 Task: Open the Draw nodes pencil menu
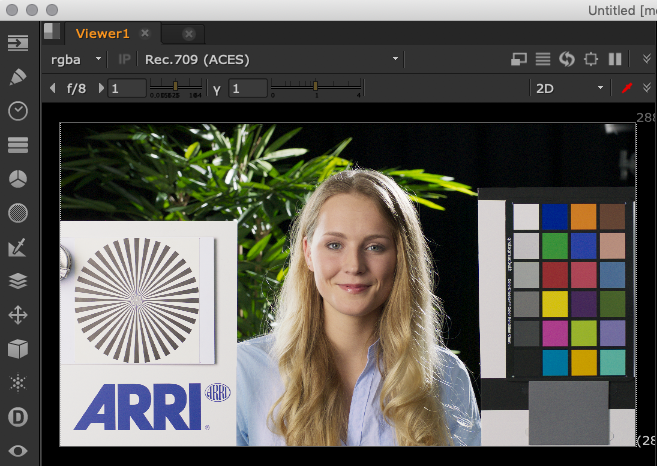pos(18,77)
